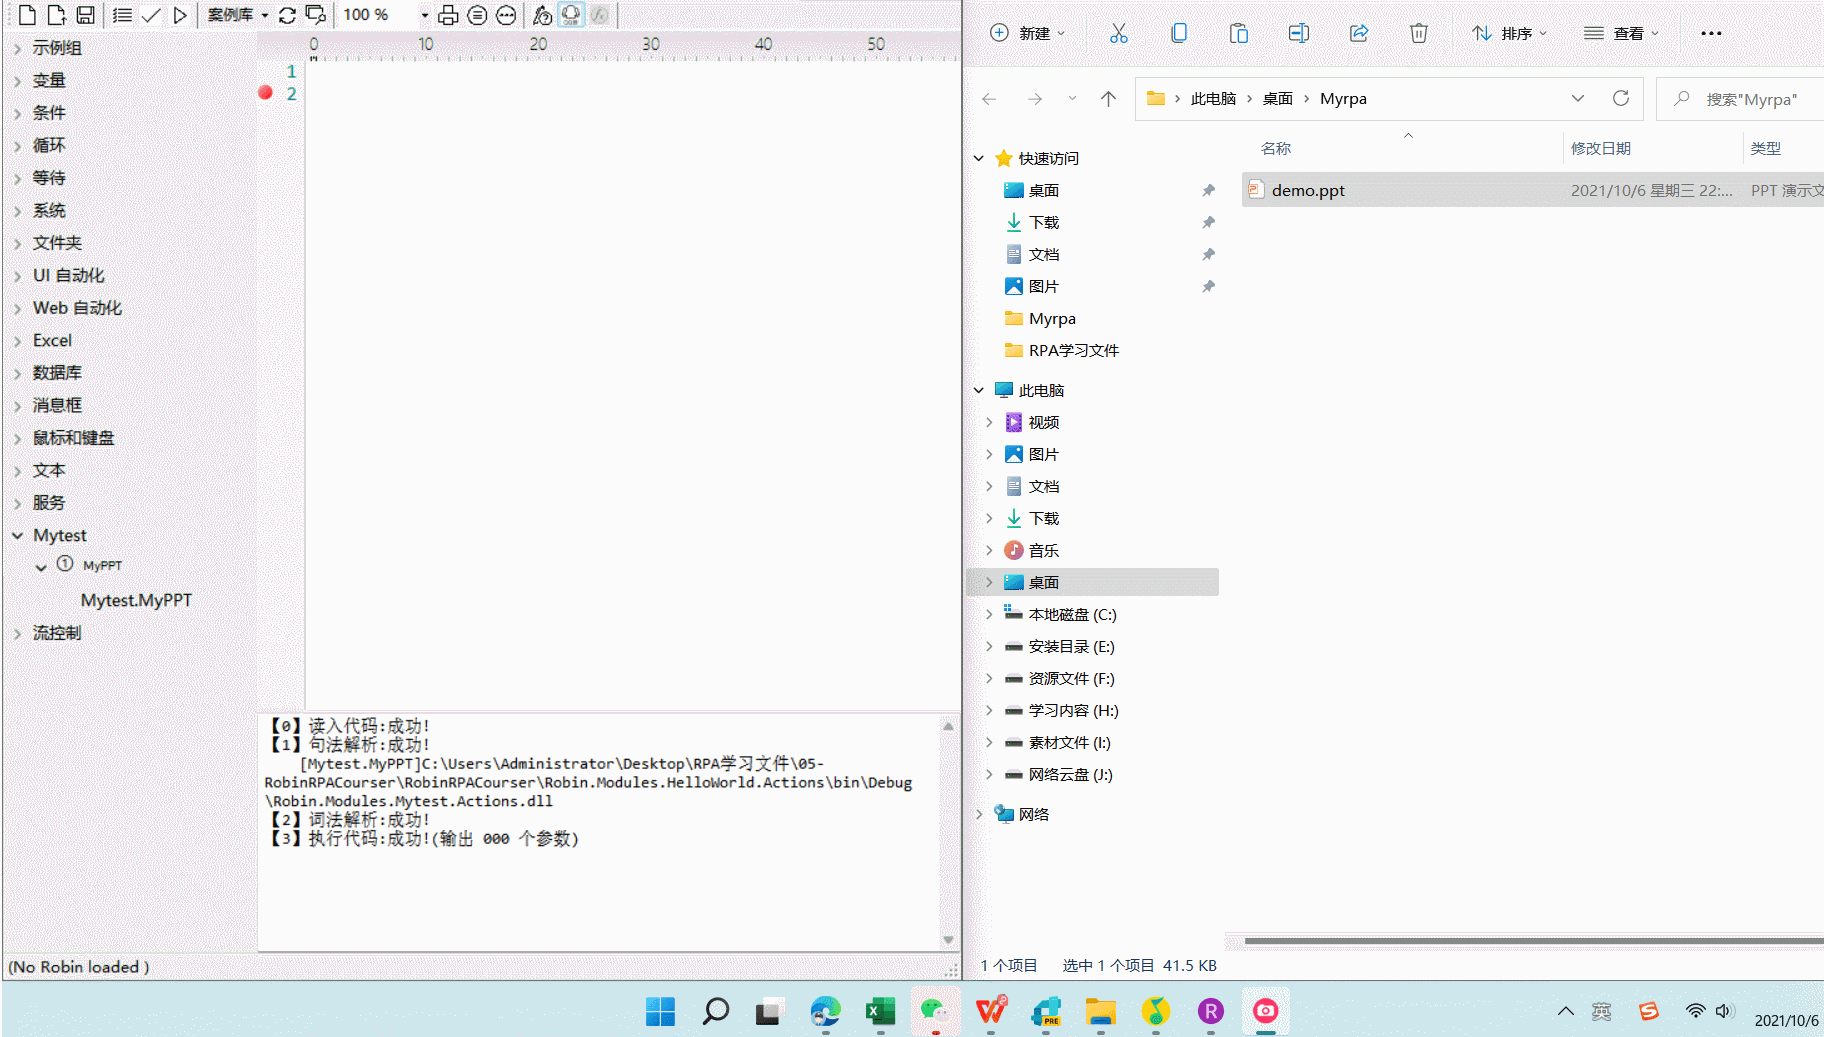Collapse the MyPPT sub-node
The image size is (1824, 1037).
click(x=41, y=567)
